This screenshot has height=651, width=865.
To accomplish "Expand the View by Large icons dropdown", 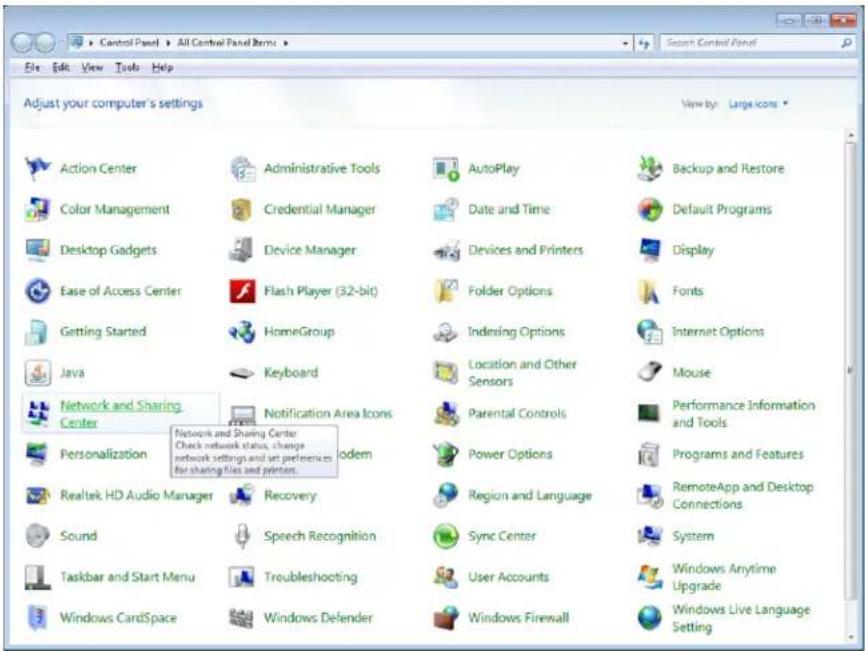I will coord(758,104).
